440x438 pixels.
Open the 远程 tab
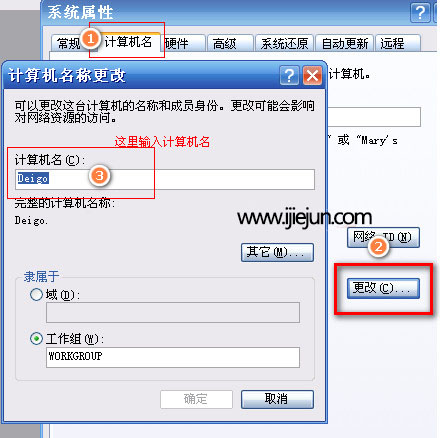pos(398,43)
